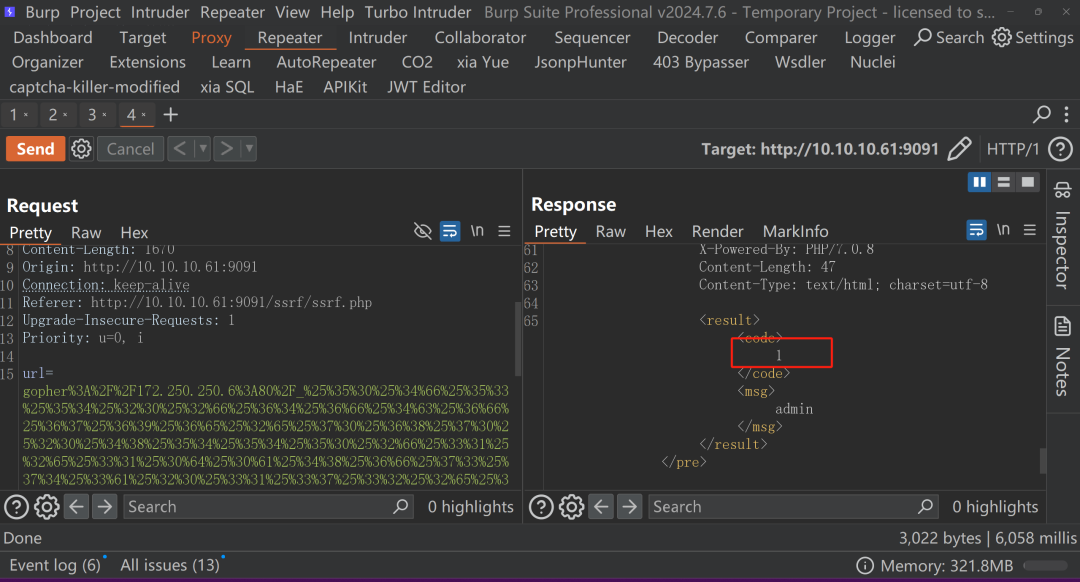Open Notes side panel

click(x=1062, y=356)
